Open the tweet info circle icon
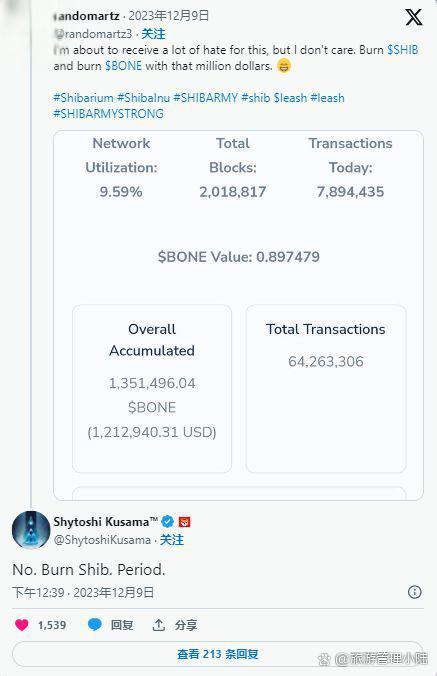Image resolution: width=437 pixels, height=676 pixels. (414, 592)
